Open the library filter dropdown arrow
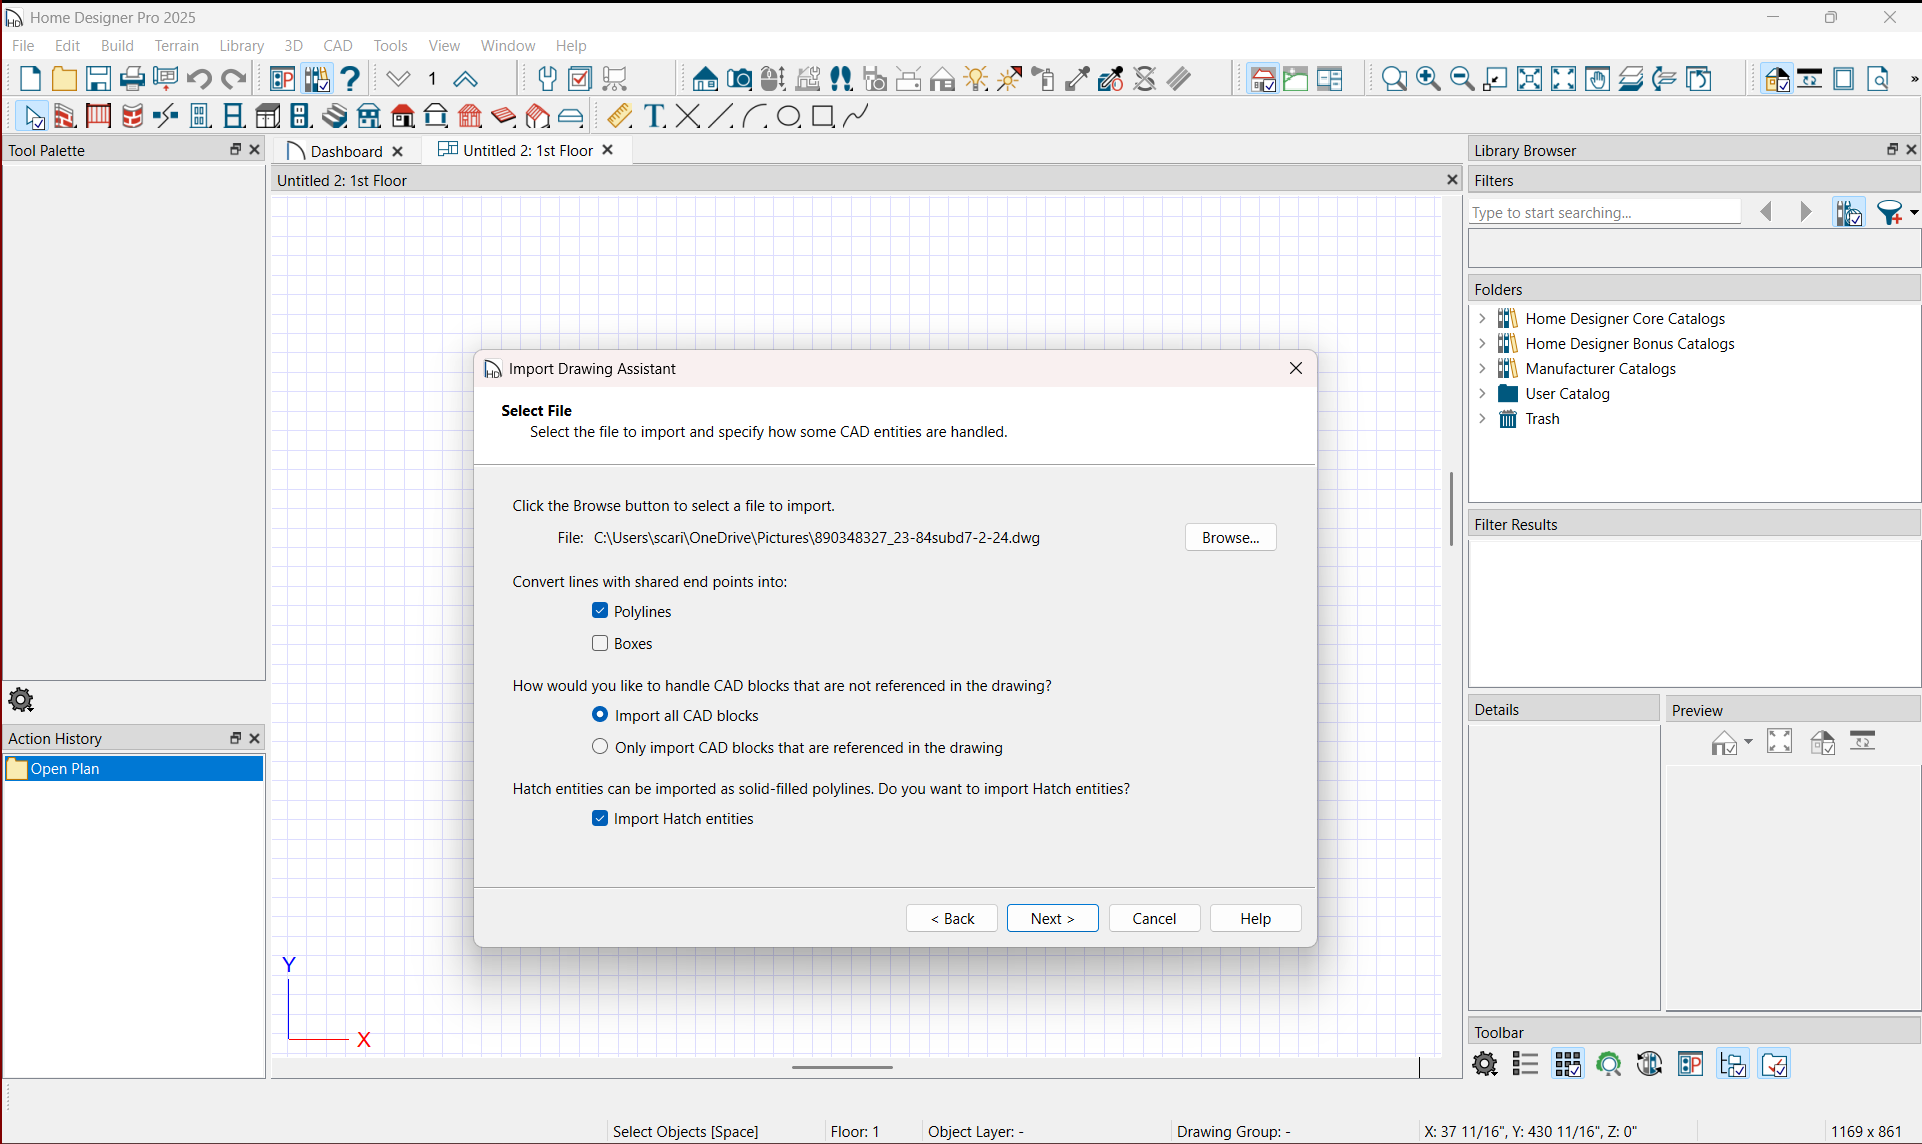1922x1144 pixels. click(1913, 212)
